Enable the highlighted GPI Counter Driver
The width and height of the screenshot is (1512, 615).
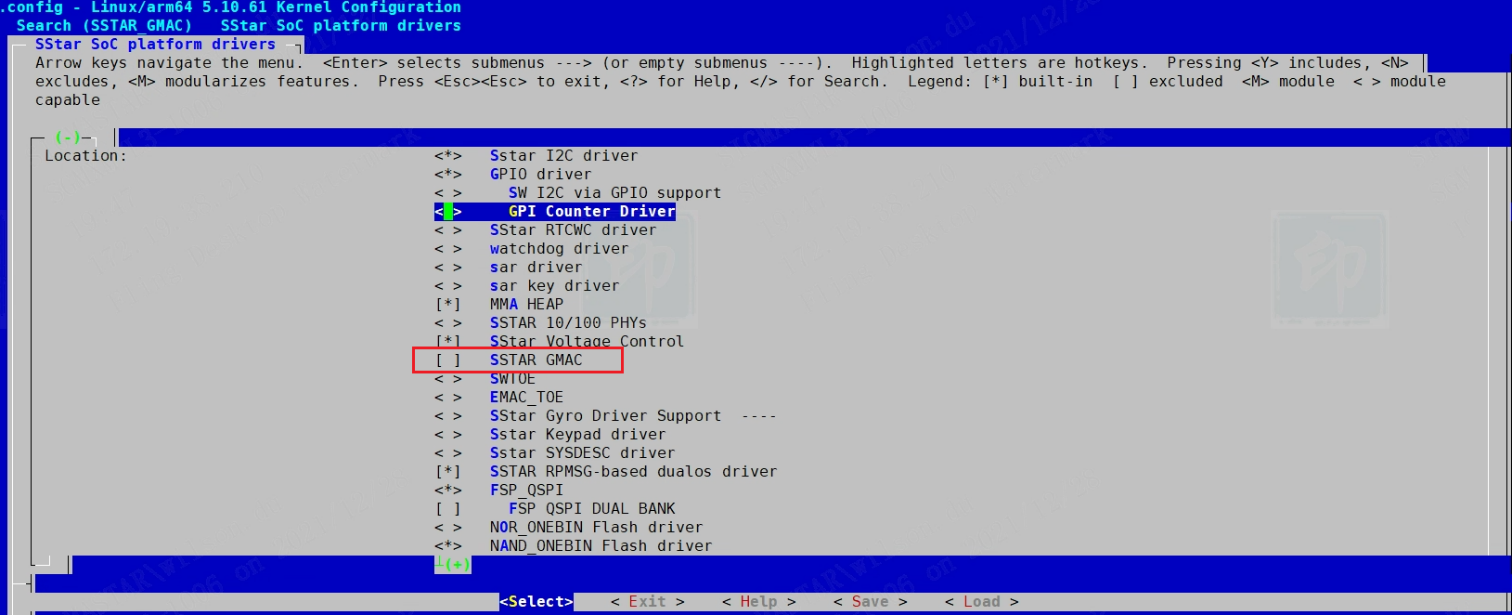(448, 212)
